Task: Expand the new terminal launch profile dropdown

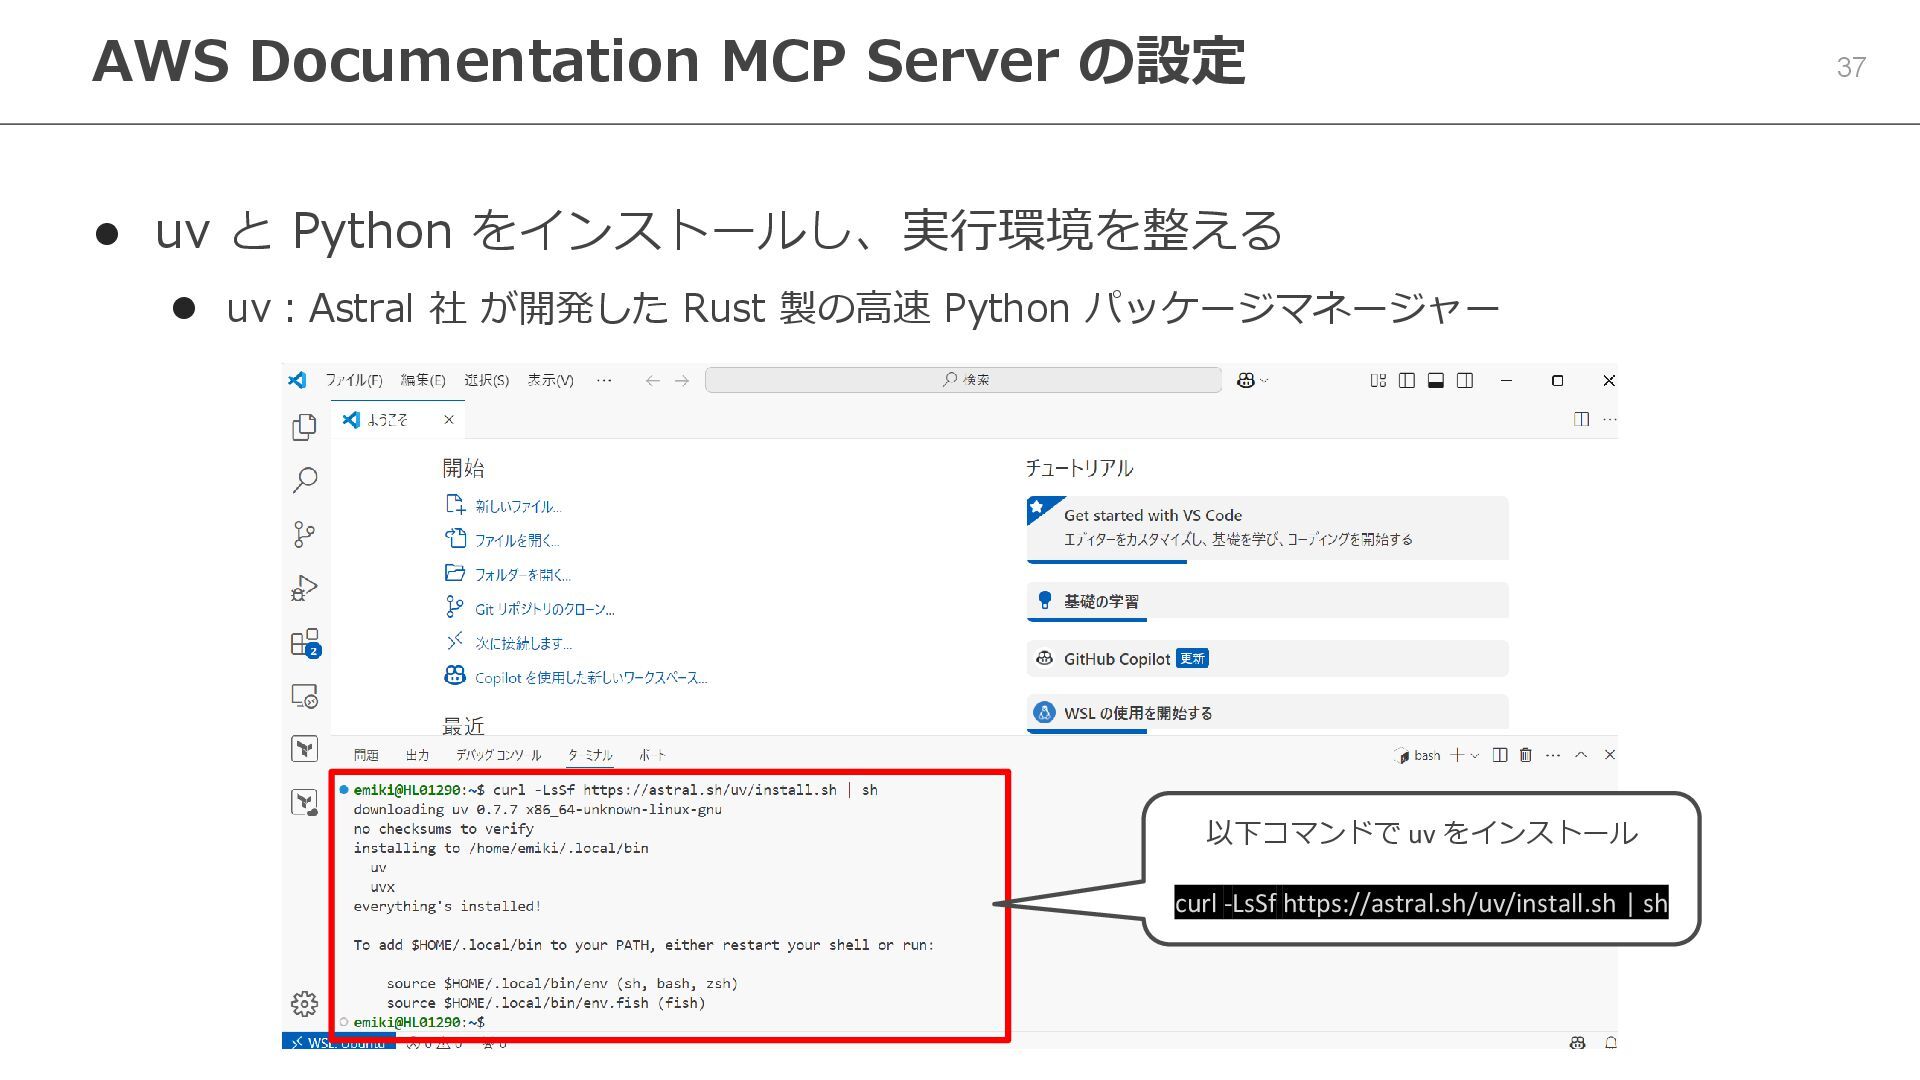Action: [x=1475, y=755]
